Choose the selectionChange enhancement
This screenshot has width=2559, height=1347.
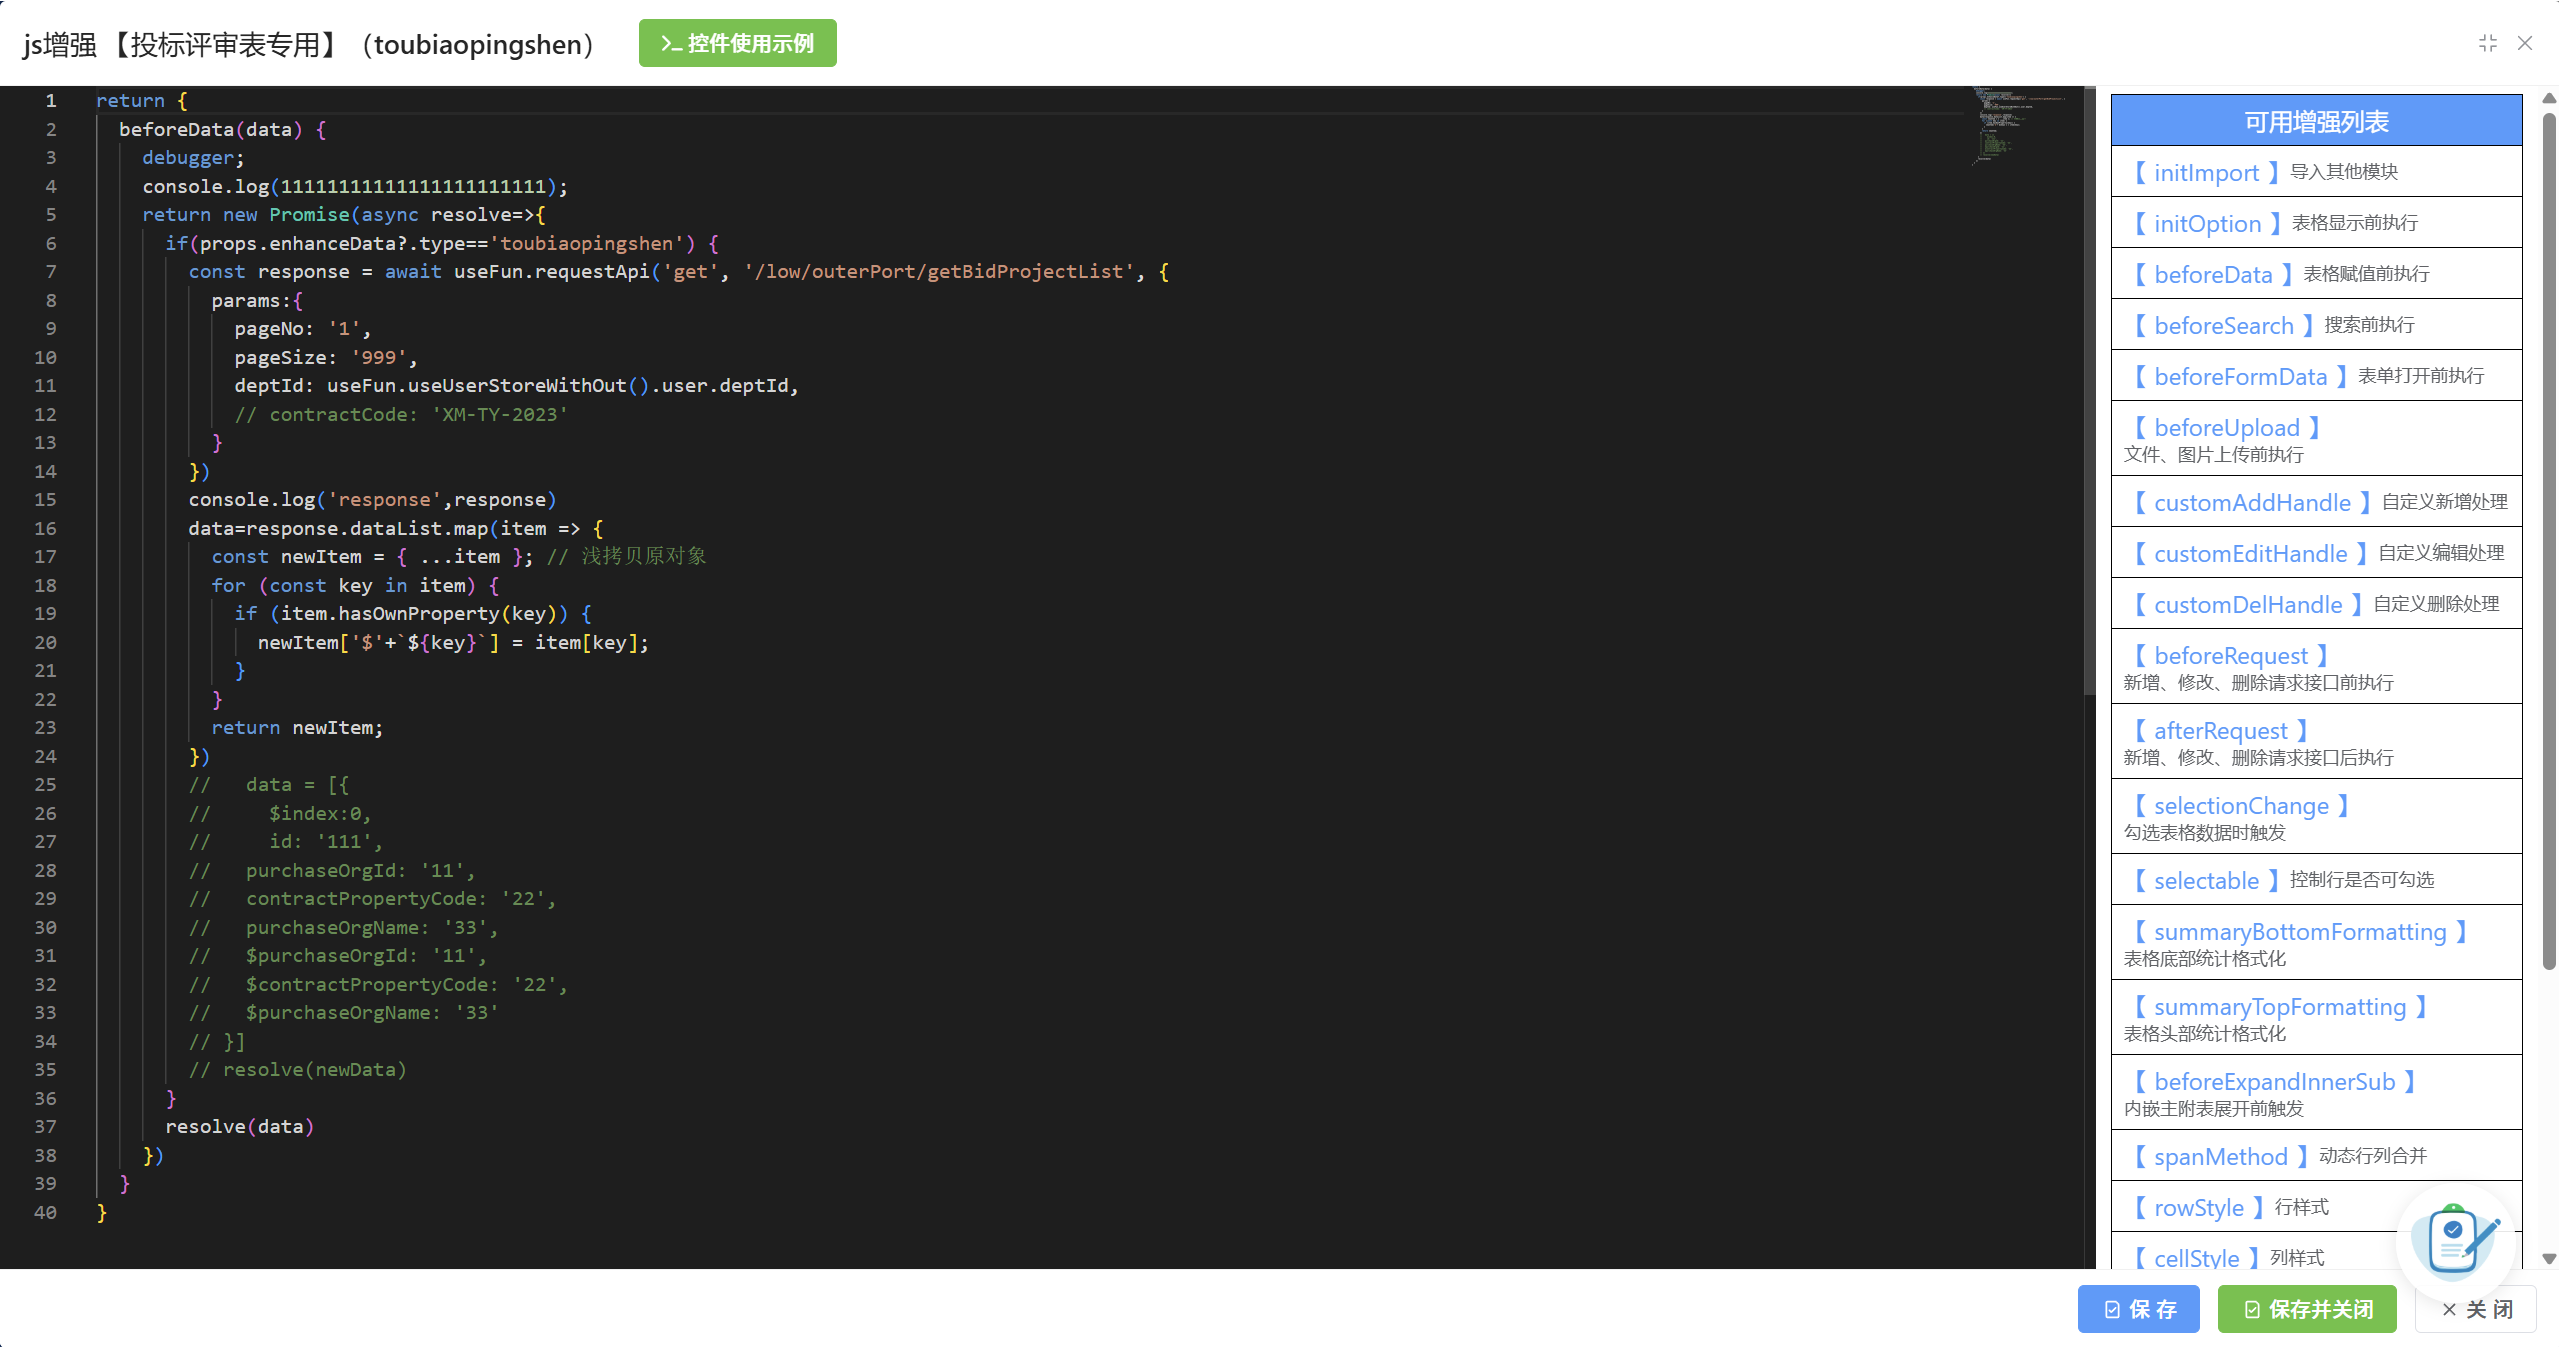(x=2240, y=805)
